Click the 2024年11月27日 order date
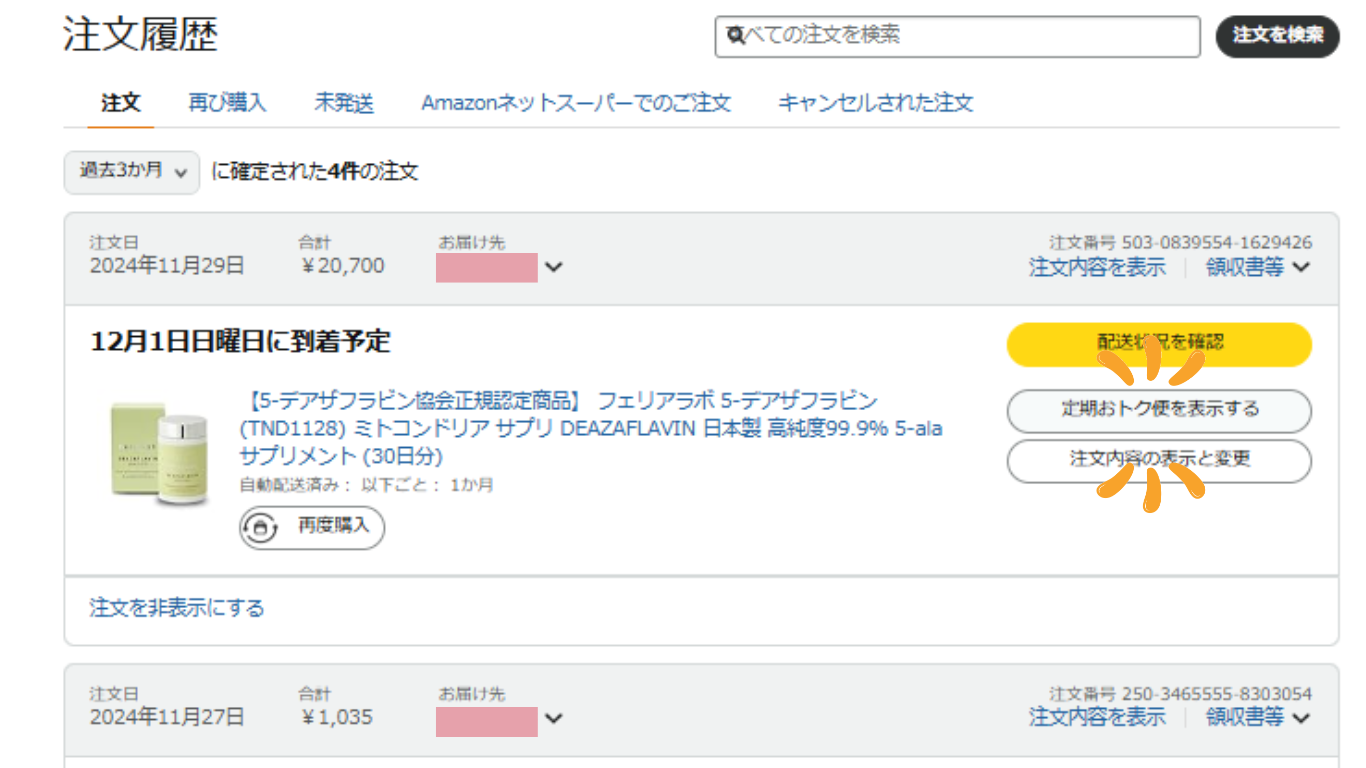 coord(167,717)
